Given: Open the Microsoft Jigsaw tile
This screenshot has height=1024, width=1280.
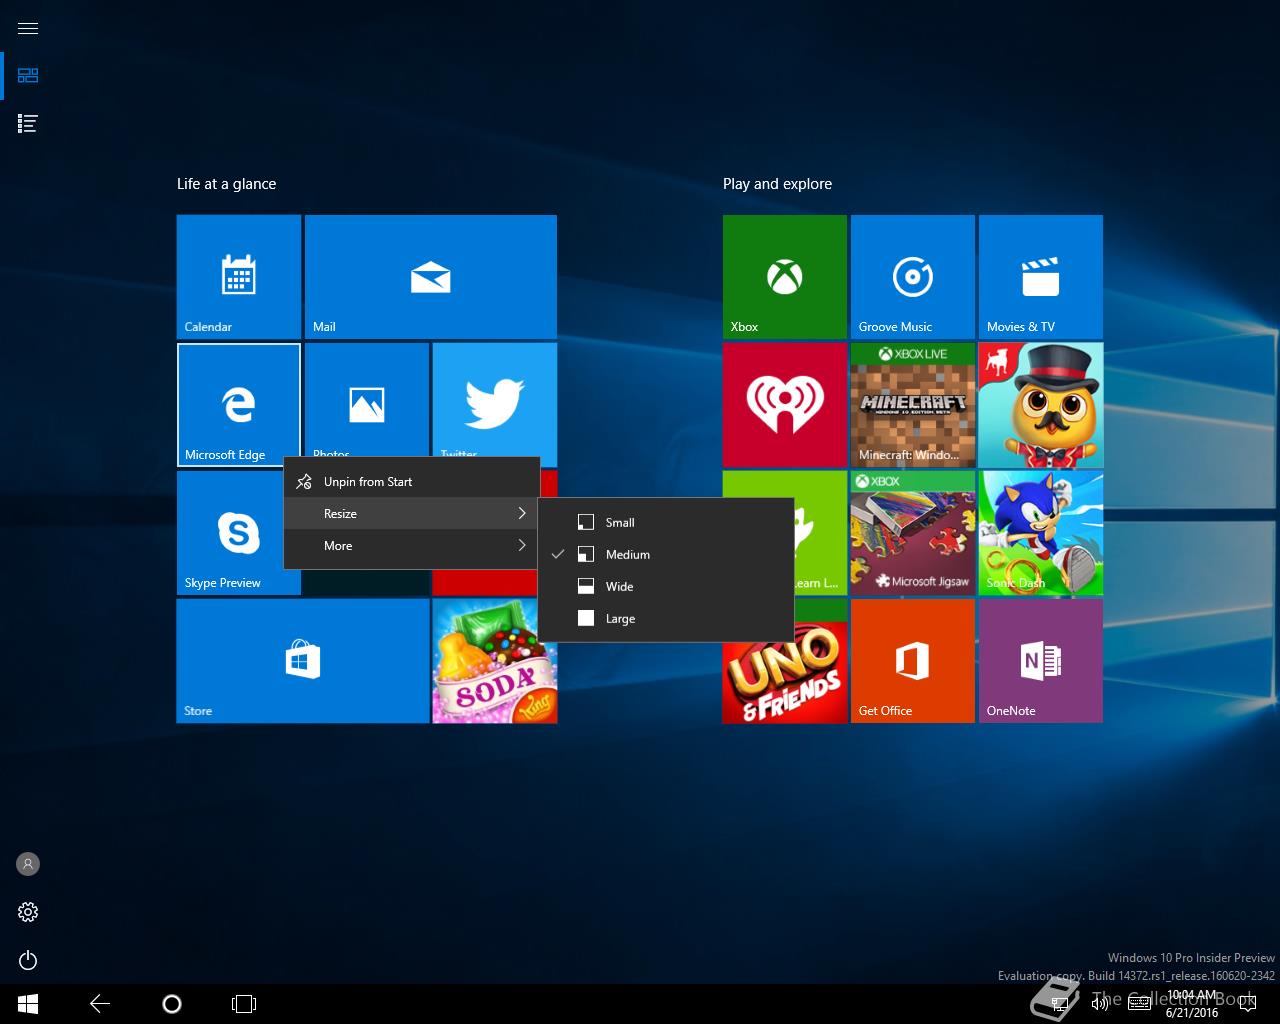Looking at the screenshot, I should pyautogui.click(x=913, y=533).
